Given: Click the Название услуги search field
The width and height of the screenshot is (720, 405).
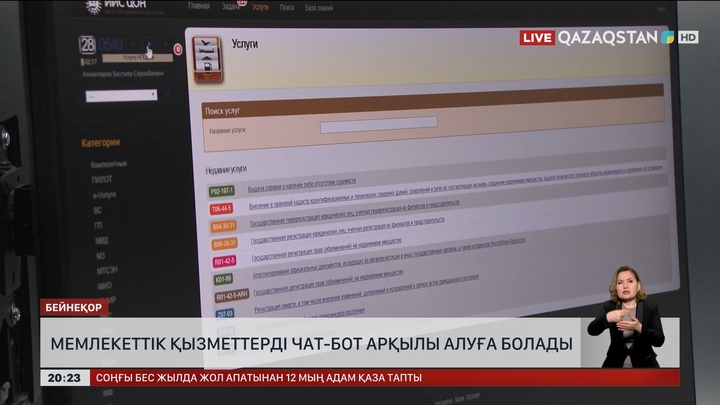Looking at the screenshot, I should pos(379,124).
